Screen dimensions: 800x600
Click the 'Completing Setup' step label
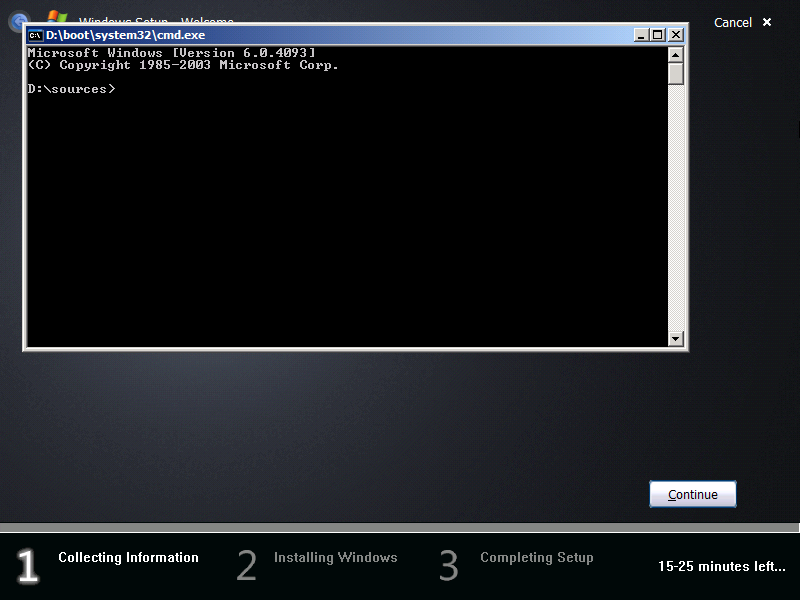pos(537,558)
